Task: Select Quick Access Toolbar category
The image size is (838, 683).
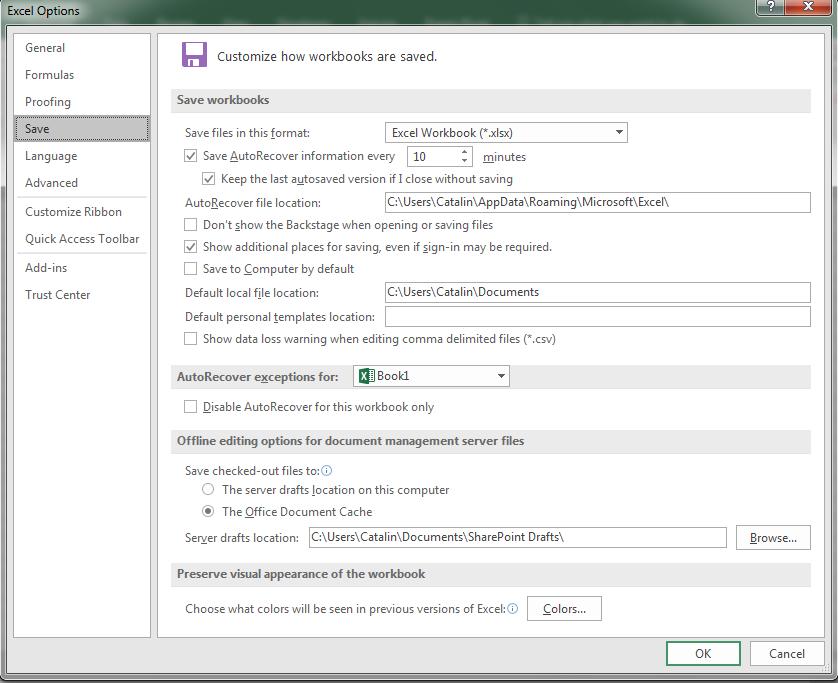Action: coord(82,239)
